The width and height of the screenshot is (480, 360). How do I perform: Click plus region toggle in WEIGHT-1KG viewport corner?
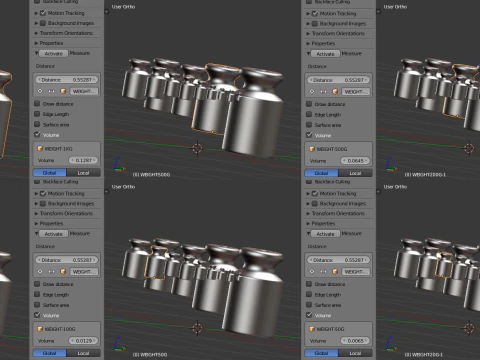(x=107, y=12)
